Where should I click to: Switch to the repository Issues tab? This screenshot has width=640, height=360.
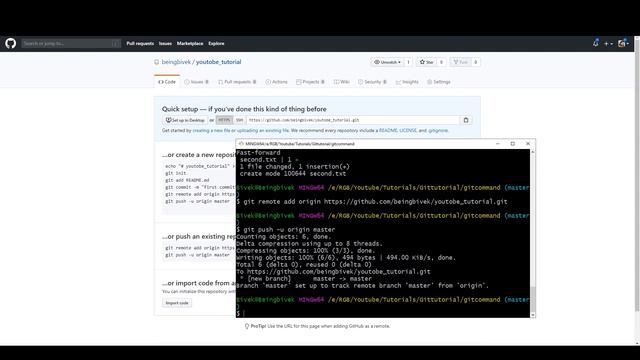[196, 82]
